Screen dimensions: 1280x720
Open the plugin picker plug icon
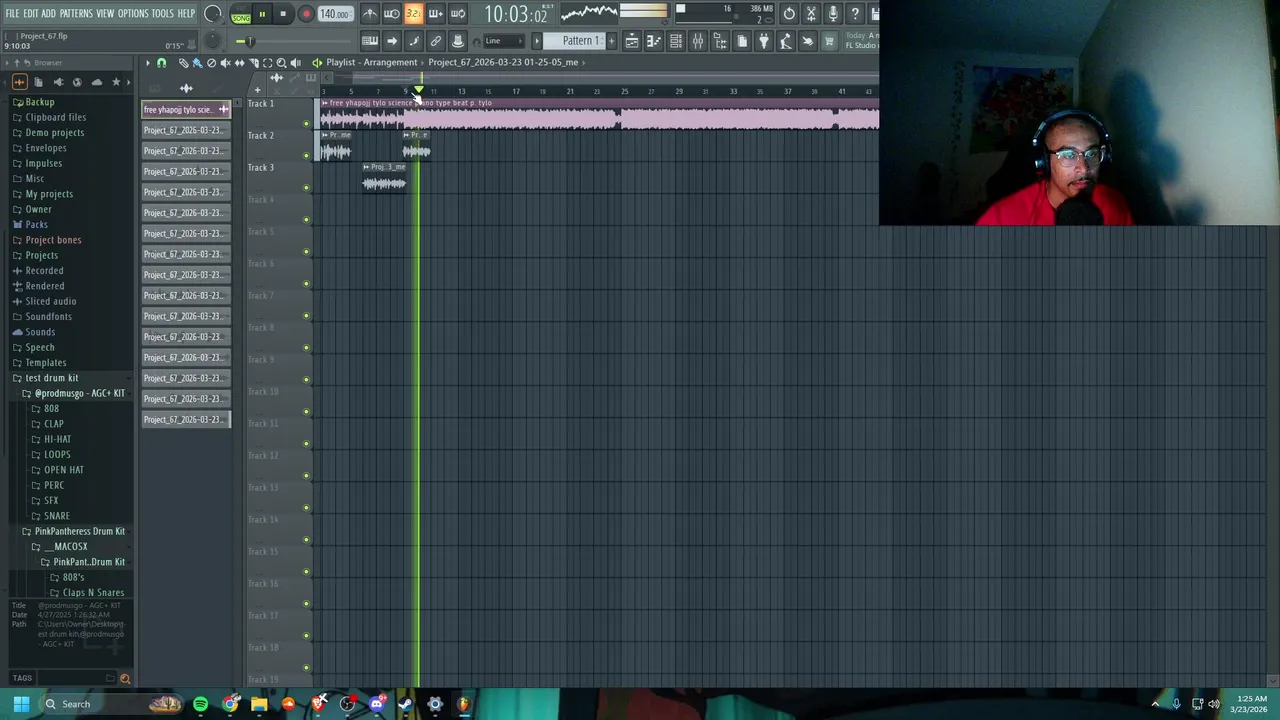coord(764,41)
